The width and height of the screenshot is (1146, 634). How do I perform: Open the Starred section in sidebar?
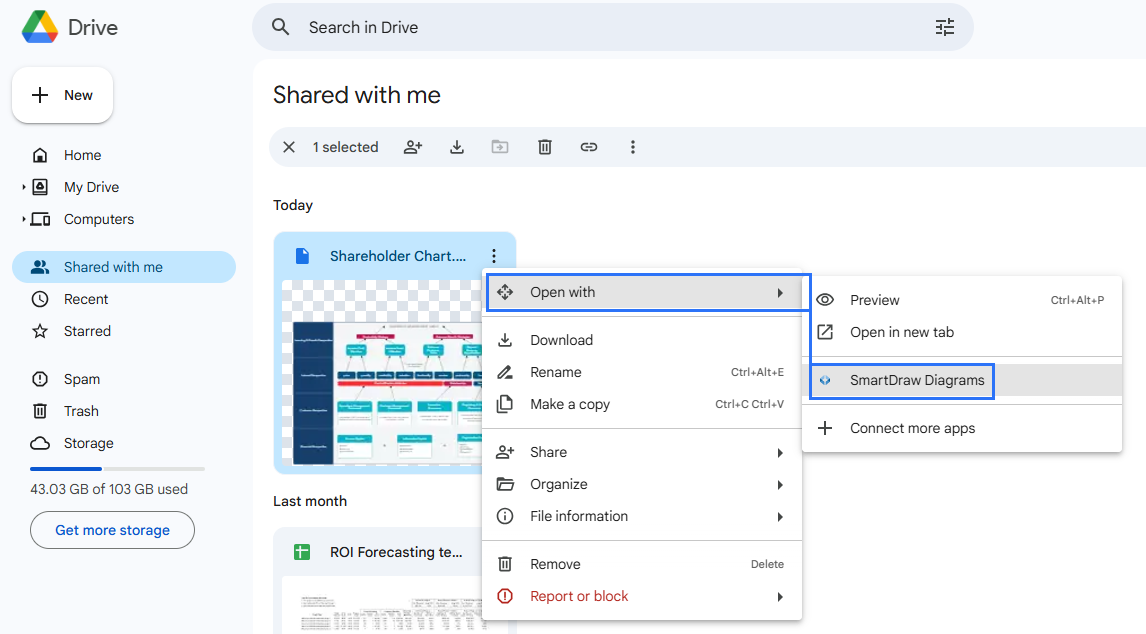pyautogui.click(x=87, y=331)
